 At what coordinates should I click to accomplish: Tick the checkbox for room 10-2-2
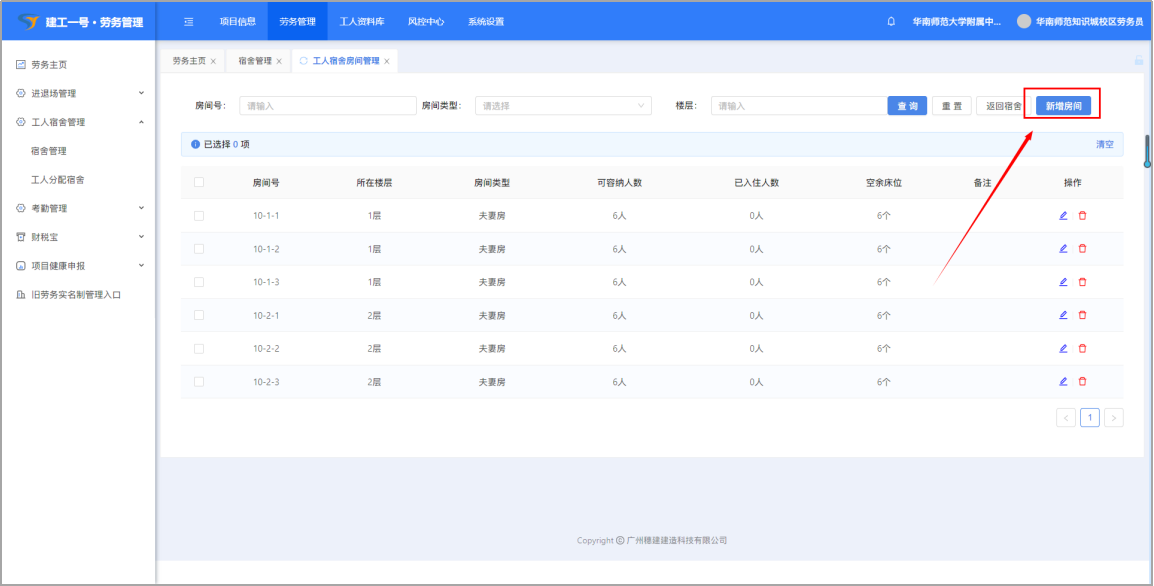point(199,349)
